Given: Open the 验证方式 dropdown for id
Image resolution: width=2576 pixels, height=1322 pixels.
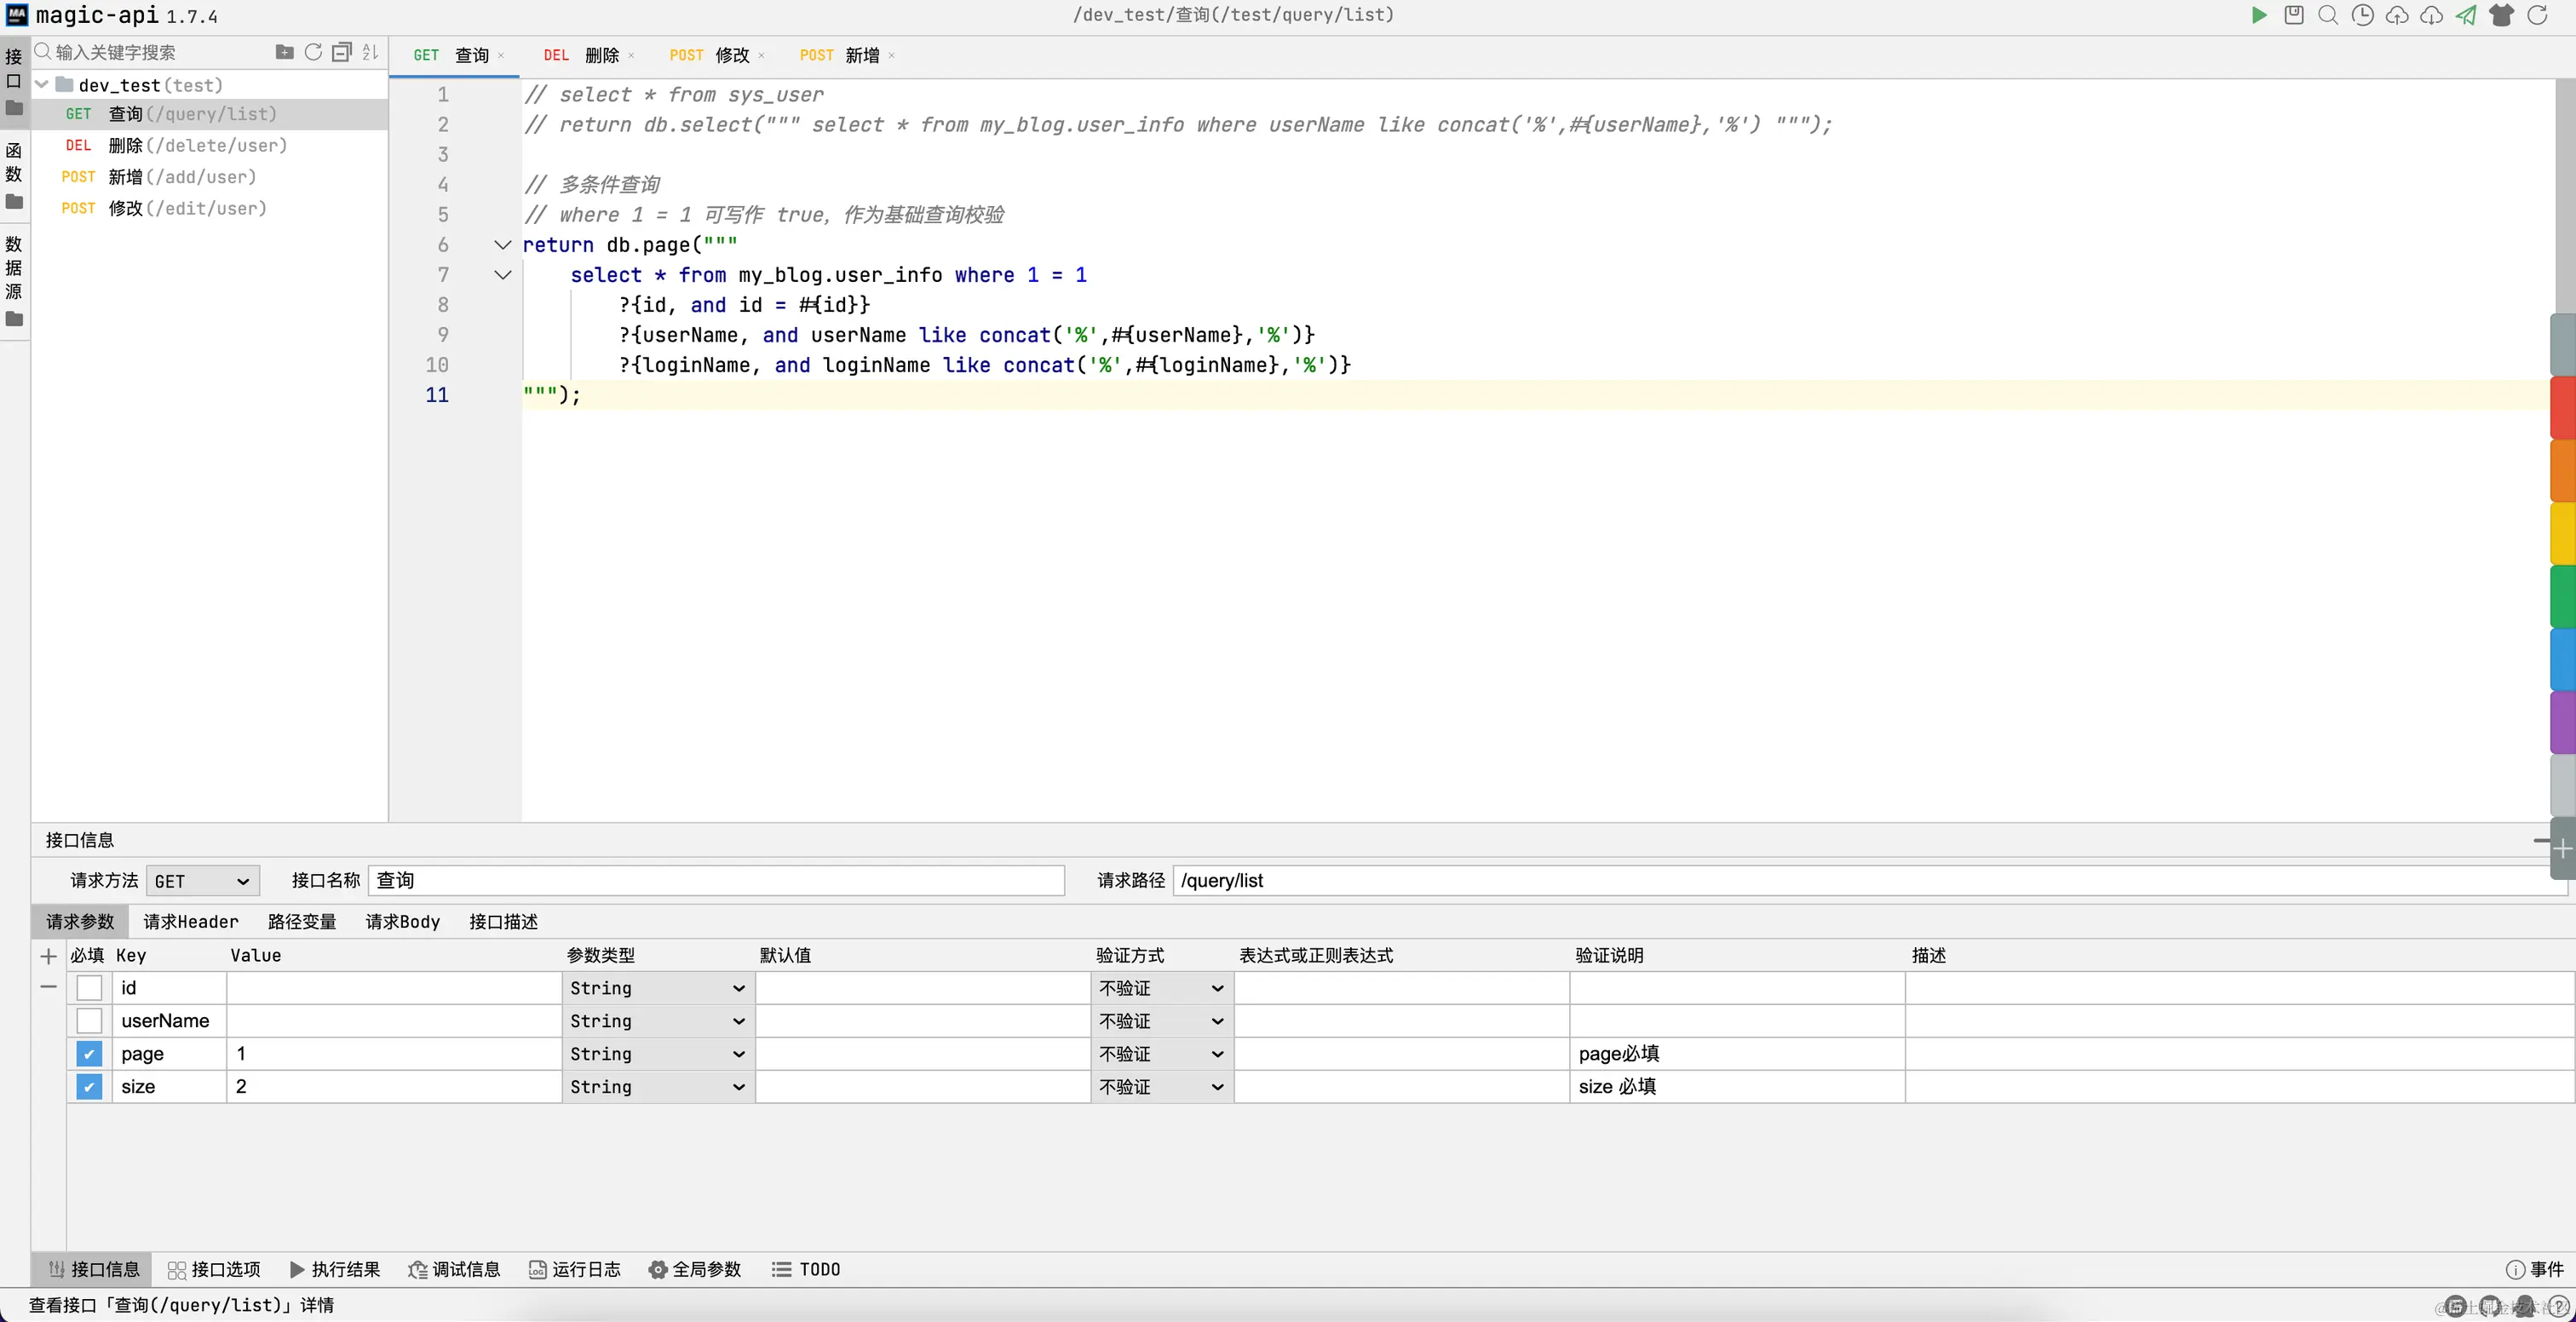Looking at the screenshot, I should 1162,988.
